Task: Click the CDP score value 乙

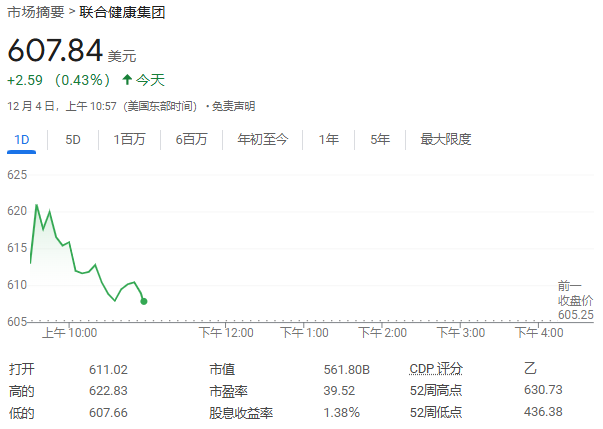Action: coord(530,369)
